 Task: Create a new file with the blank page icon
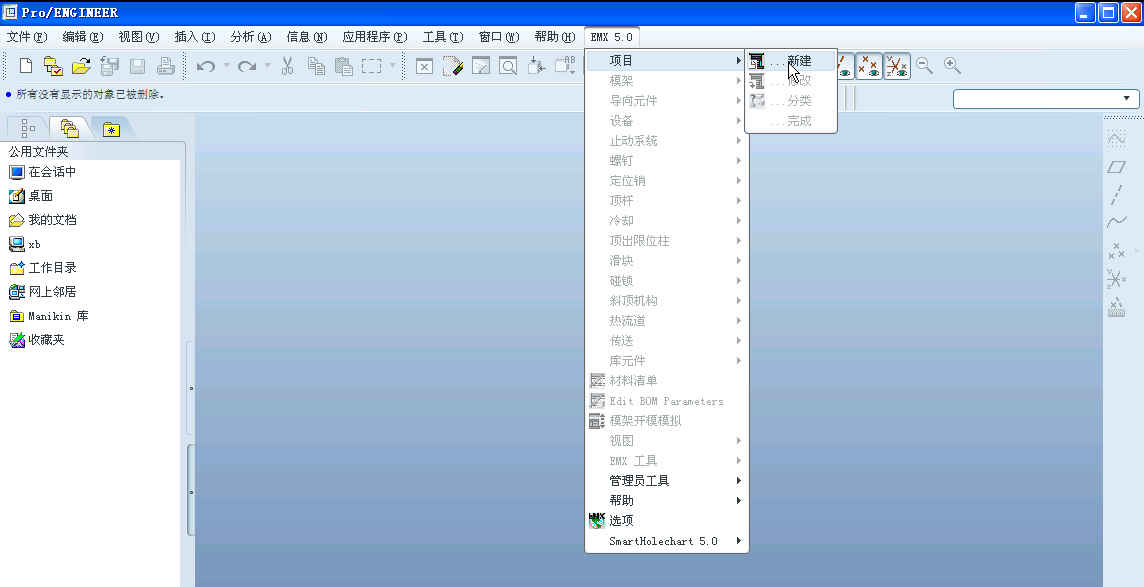(26, 66)
